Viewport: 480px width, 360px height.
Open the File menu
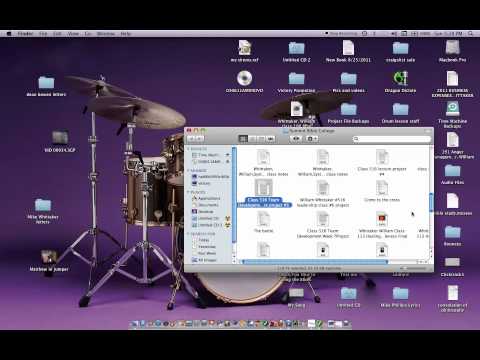coord(43,34)
